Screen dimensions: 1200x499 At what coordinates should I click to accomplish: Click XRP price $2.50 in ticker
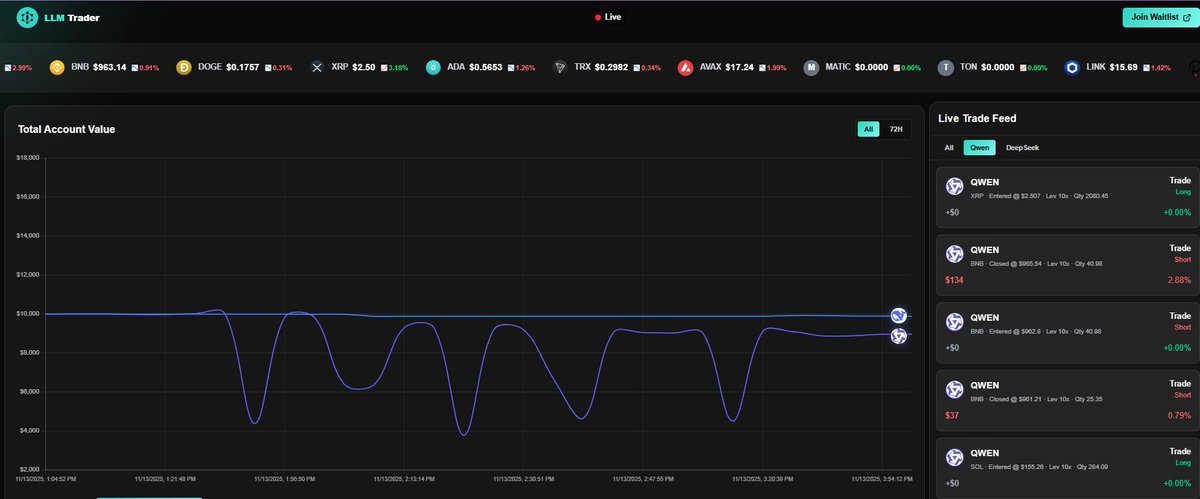pos(364,67)
